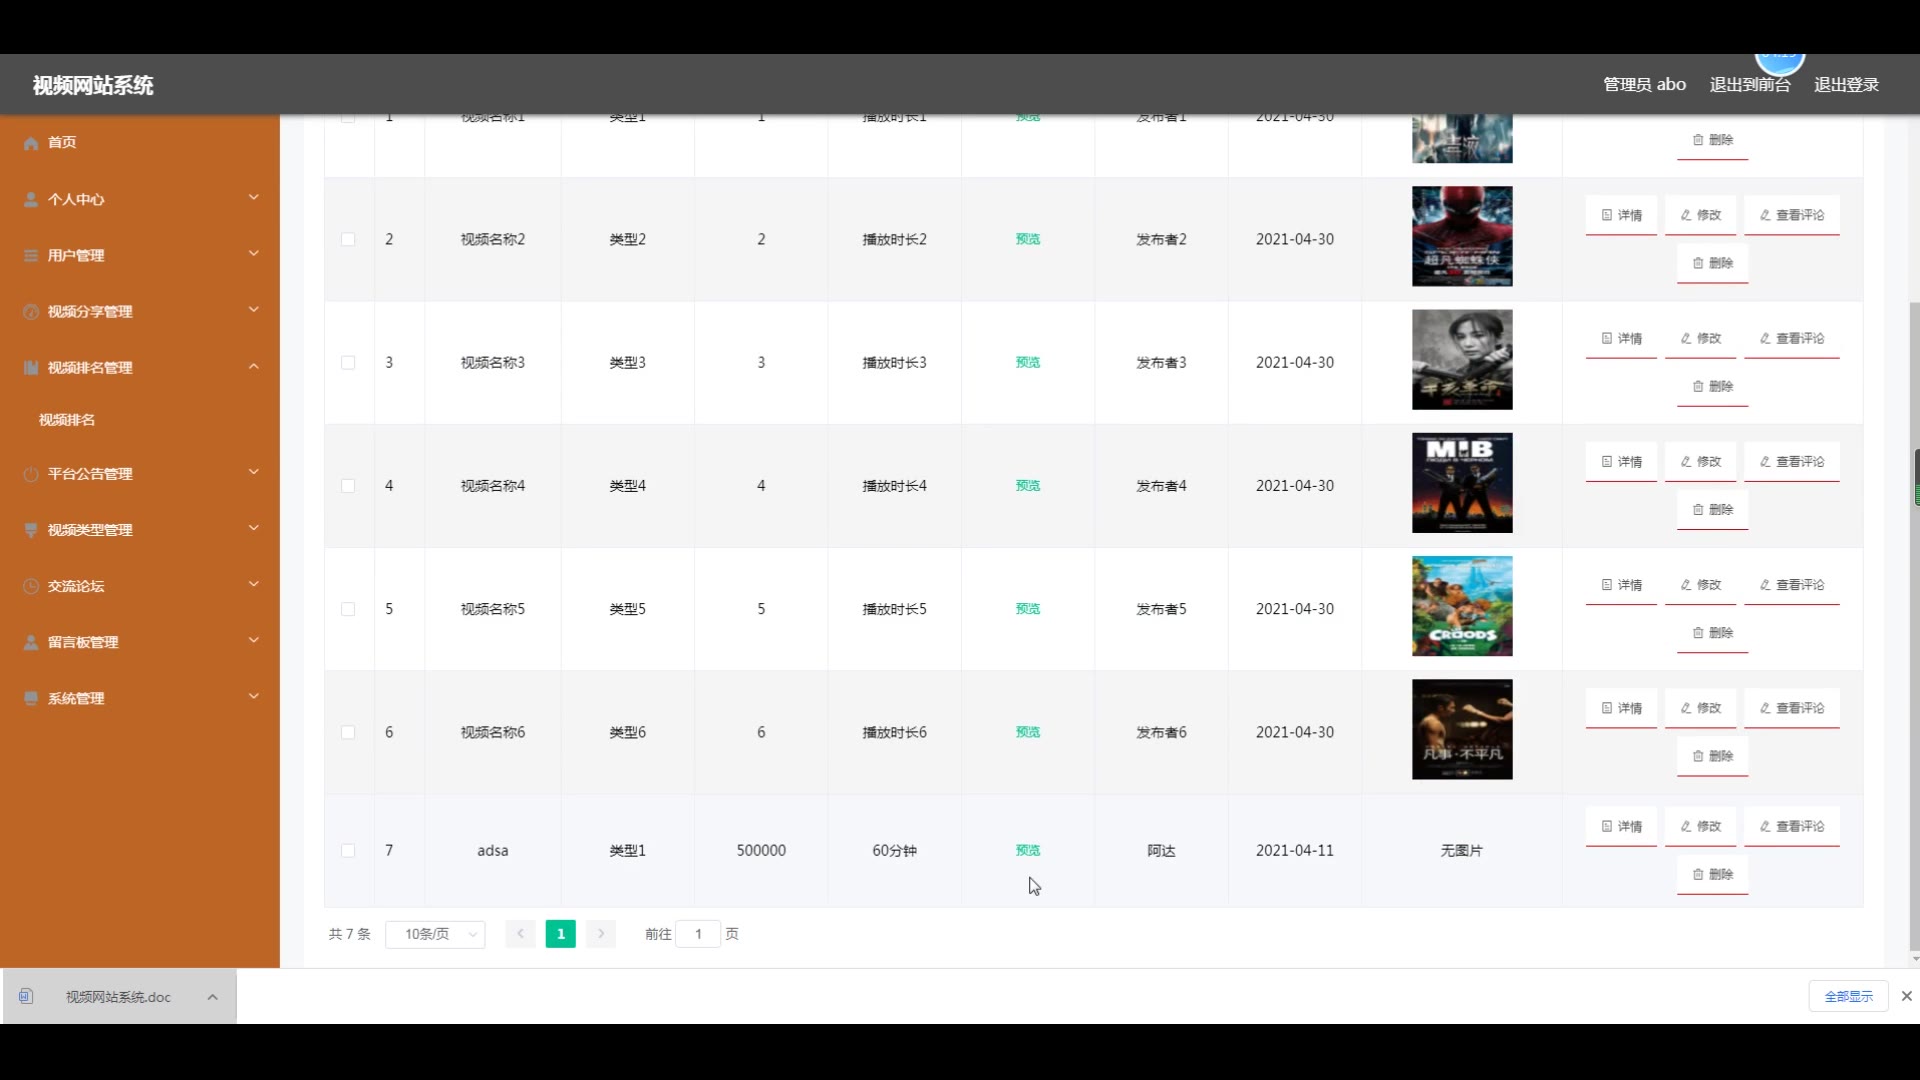Collapse the 视频排名管理 menu
1920x1080 pixels.
(x=253, y=367)
